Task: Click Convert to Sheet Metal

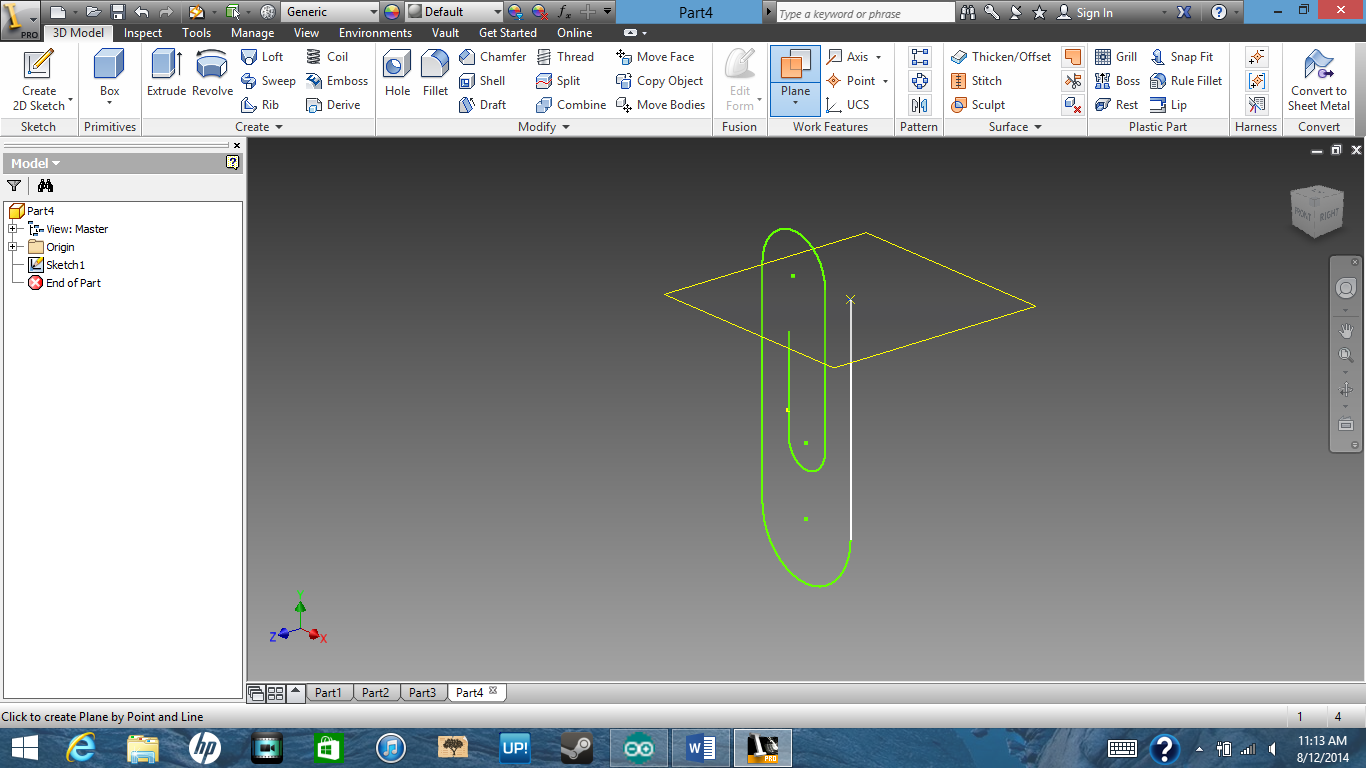Action: point(1318,80)
